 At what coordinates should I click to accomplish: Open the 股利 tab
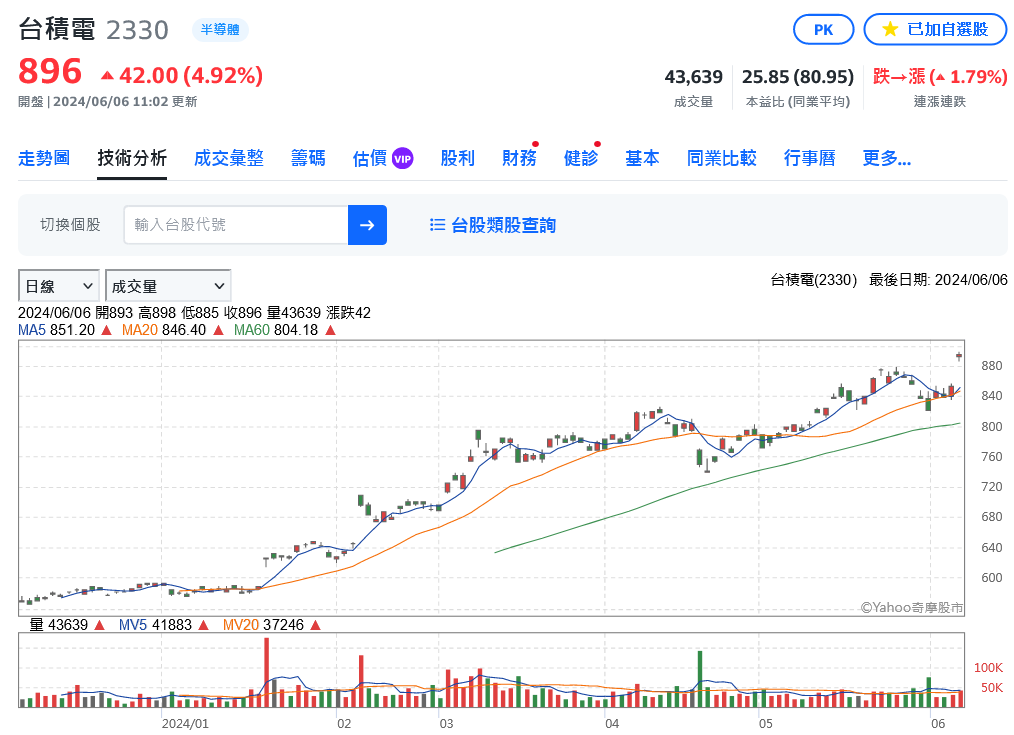click(x=457, y=158)
